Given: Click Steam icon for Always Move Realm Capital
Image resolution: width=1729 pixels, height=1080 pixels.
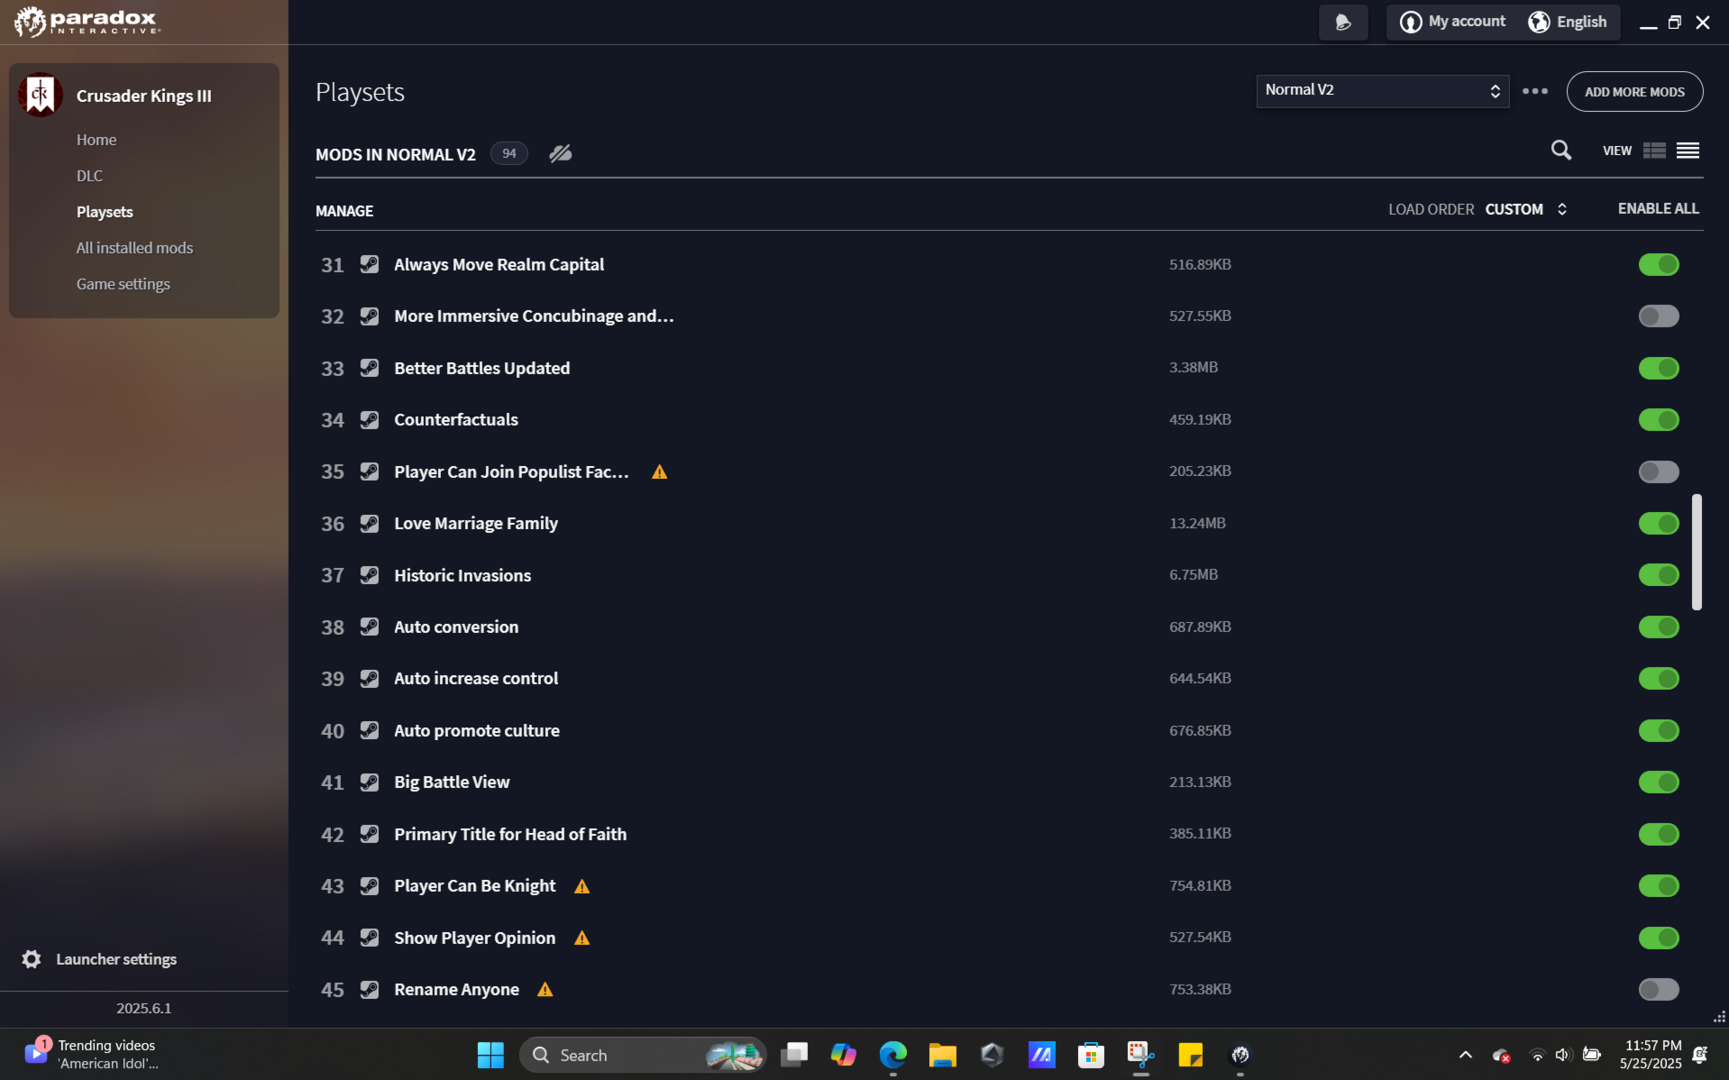Looking at the screenshot, I should (369, 264).
